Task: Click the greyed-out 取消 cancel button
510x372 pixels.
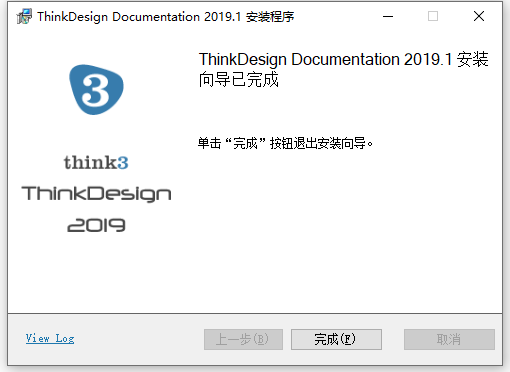Action: pos(449,339)
